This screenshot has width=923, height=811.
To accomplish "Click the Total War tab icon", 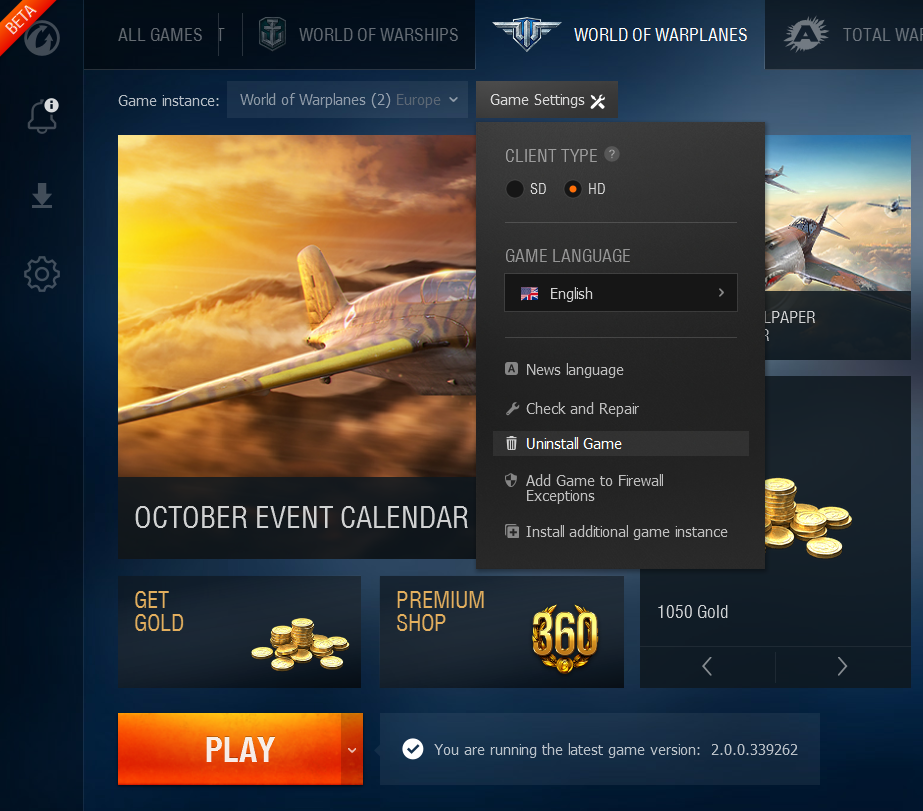I will coord(805,34).
